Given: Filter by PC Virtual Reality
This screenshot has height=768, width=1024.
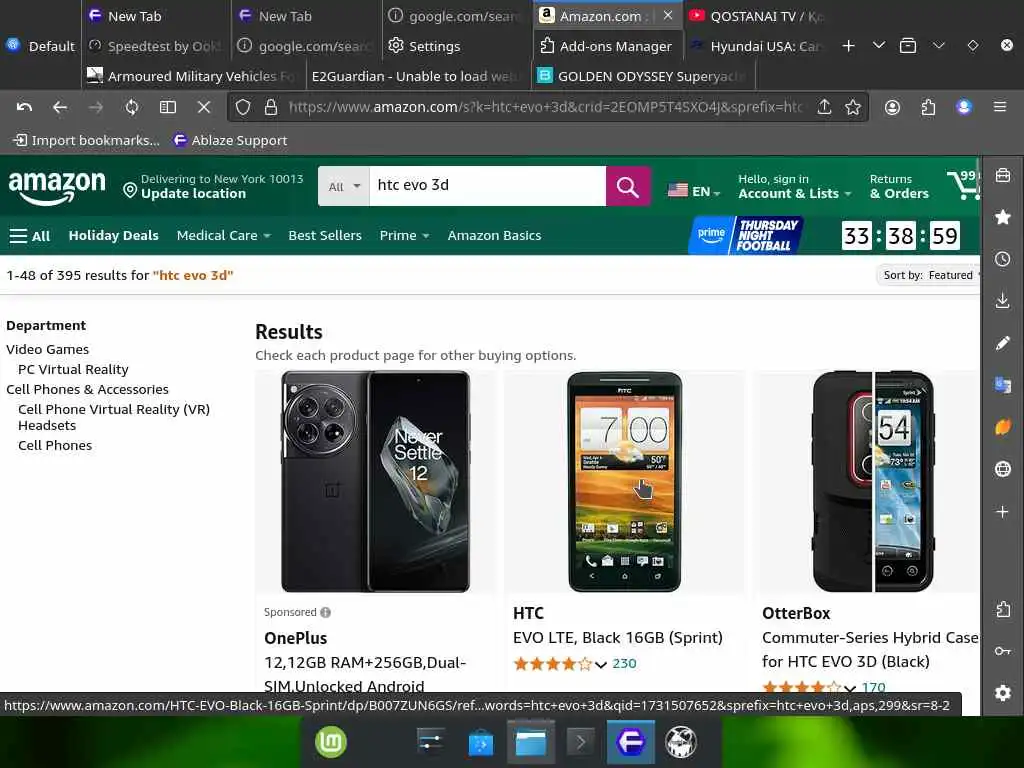Looking at the screenshot, I should click(73, 370).
